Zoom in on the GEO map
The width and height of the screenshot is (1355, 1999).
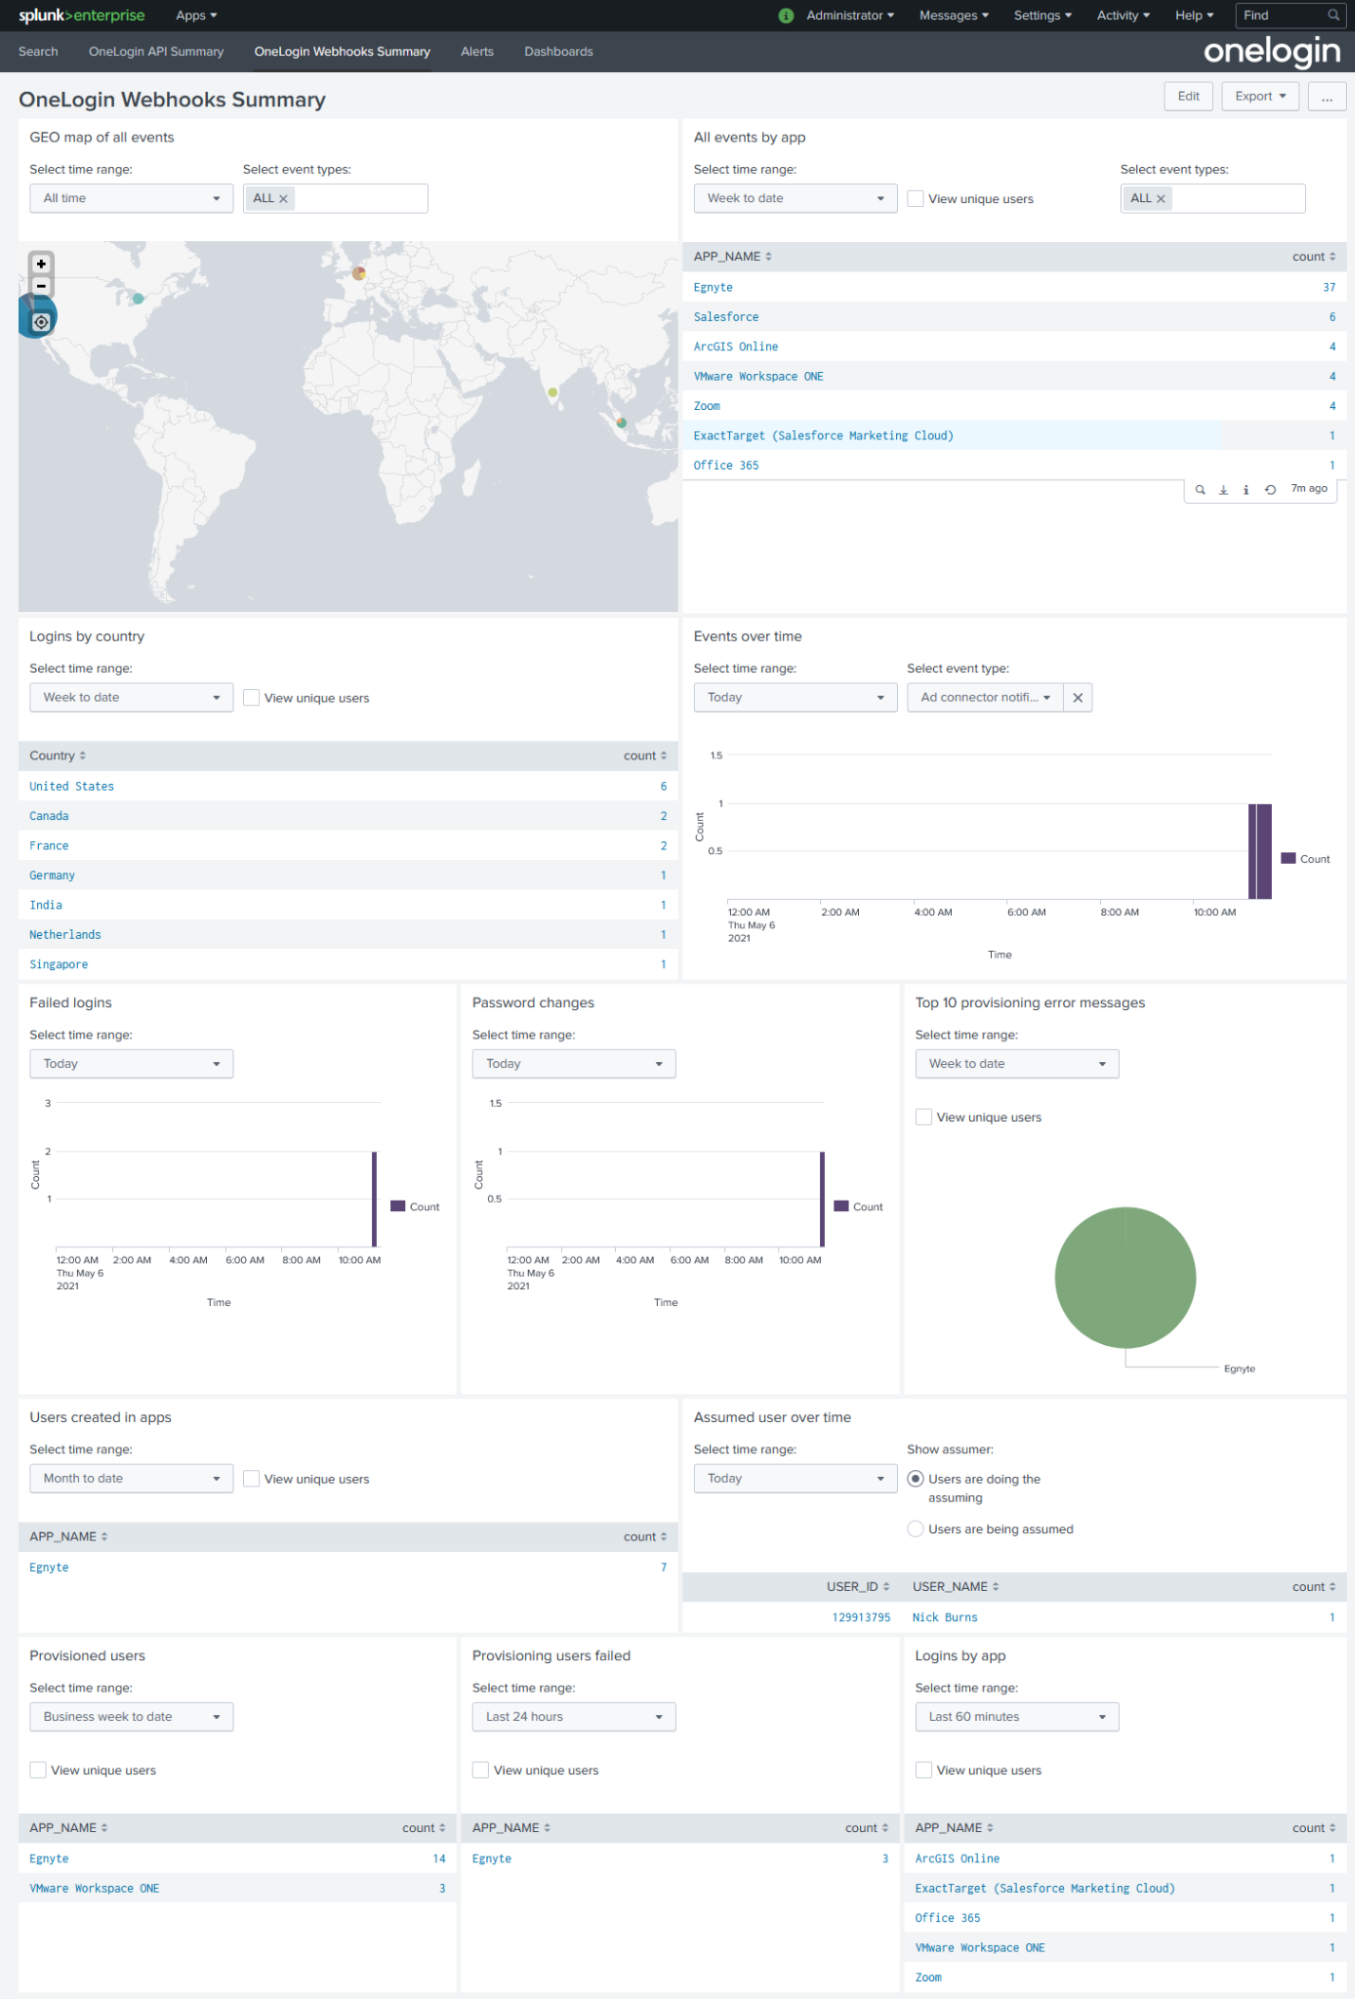click(41, 264)
